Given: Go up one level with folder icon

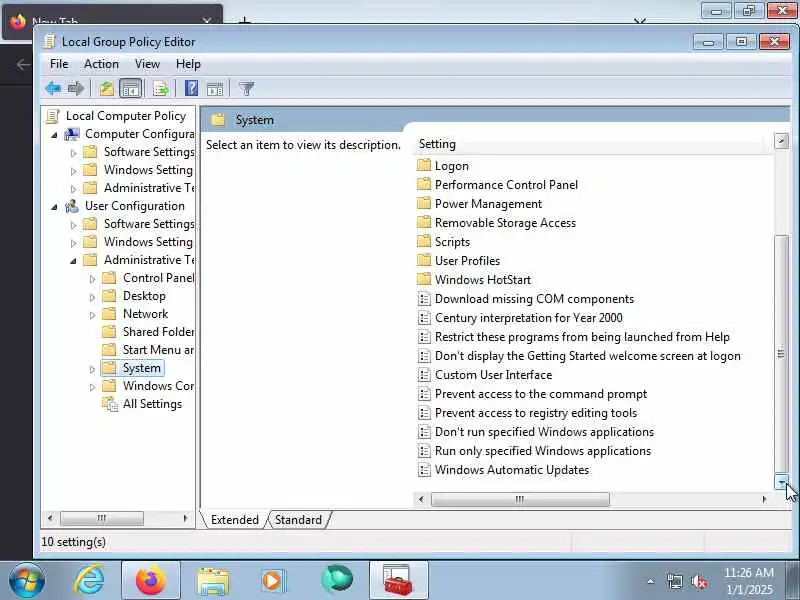Looking at the screenshot, I should [x=106, y=89].
